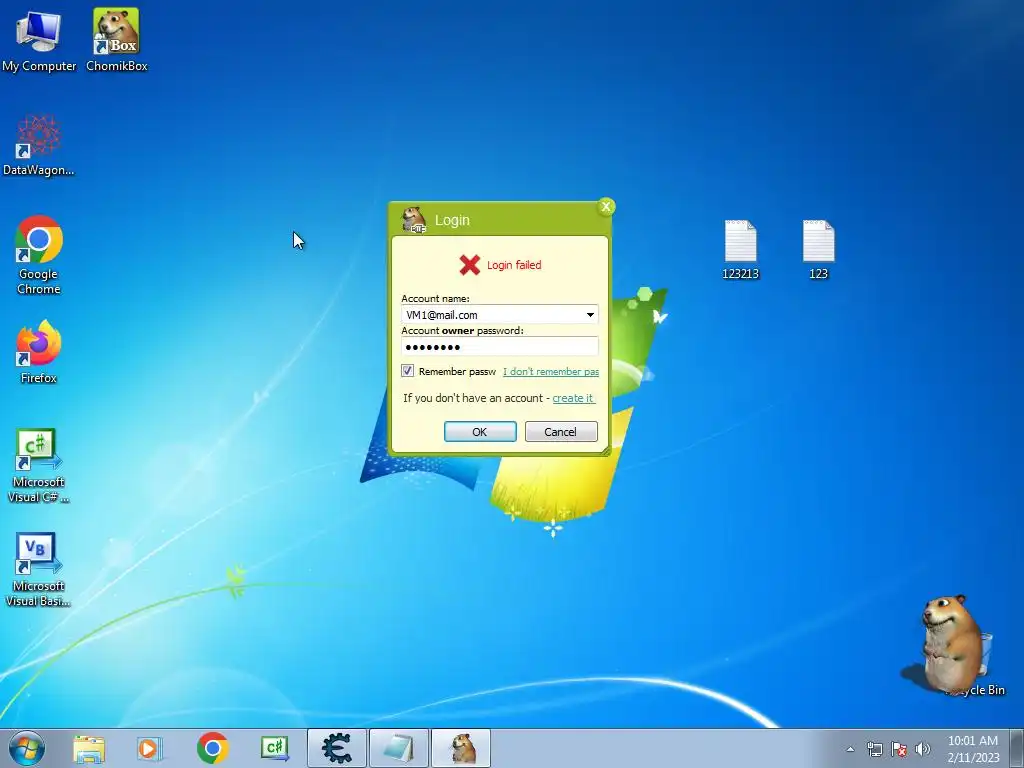Select the 123 text file on desktop
1024x768 pixels.
[818, 249]
